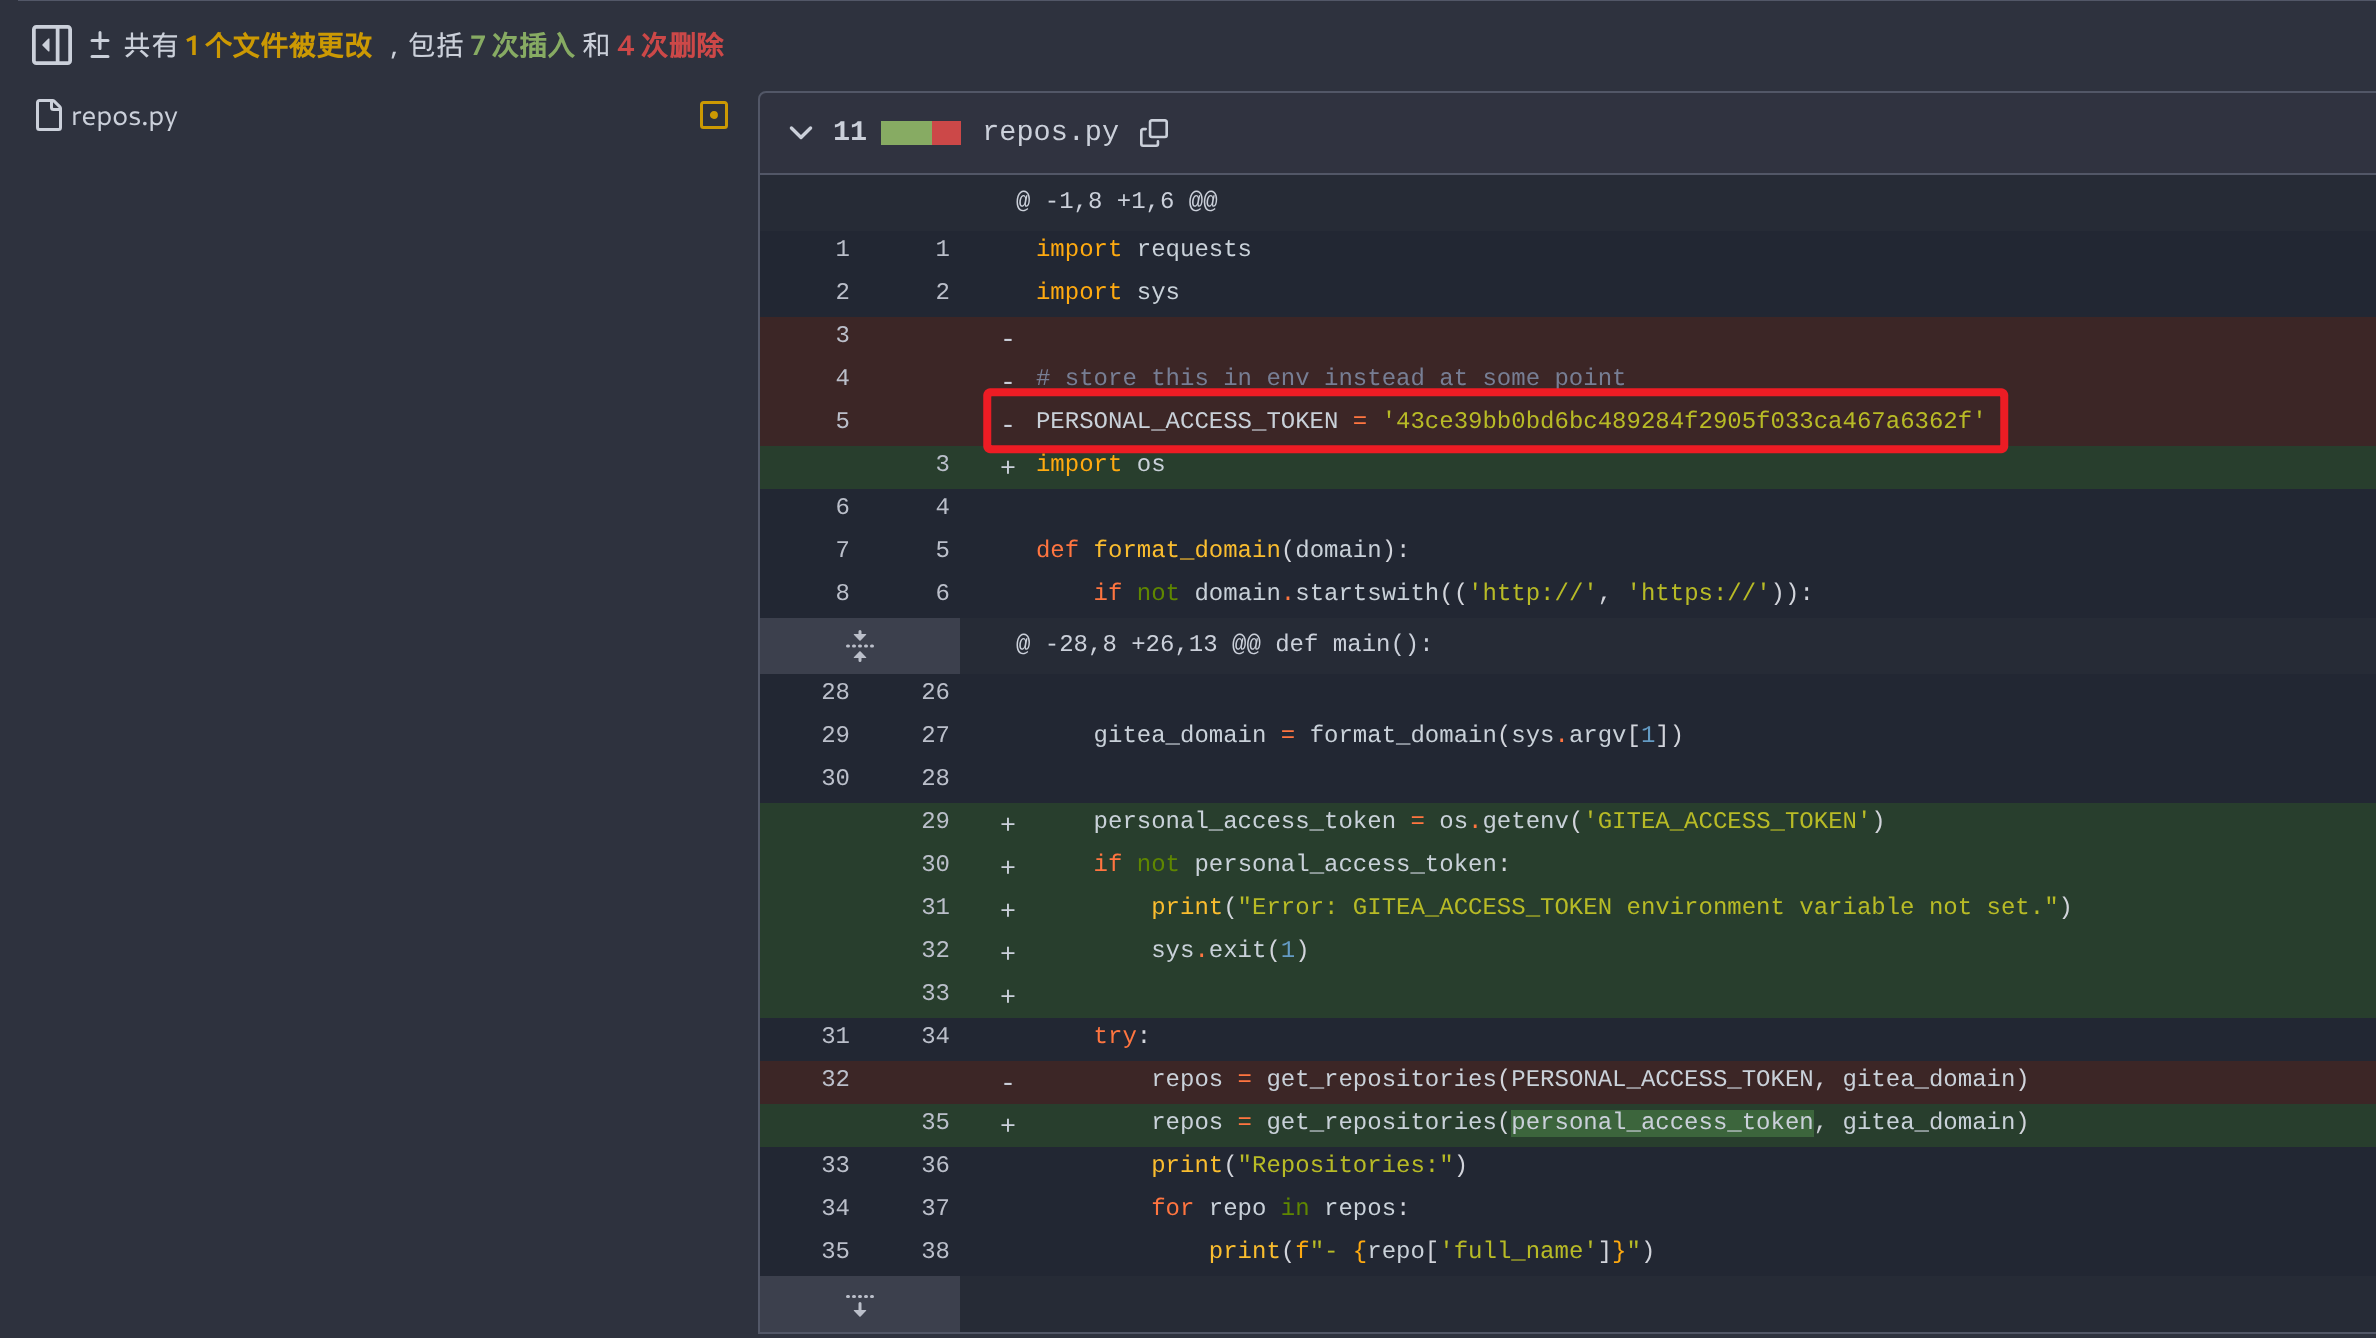Collapse the repos.py diff with chevron
This screenshot has width=2376, height=1338.
pyautogui.click(x=800, y=132)
